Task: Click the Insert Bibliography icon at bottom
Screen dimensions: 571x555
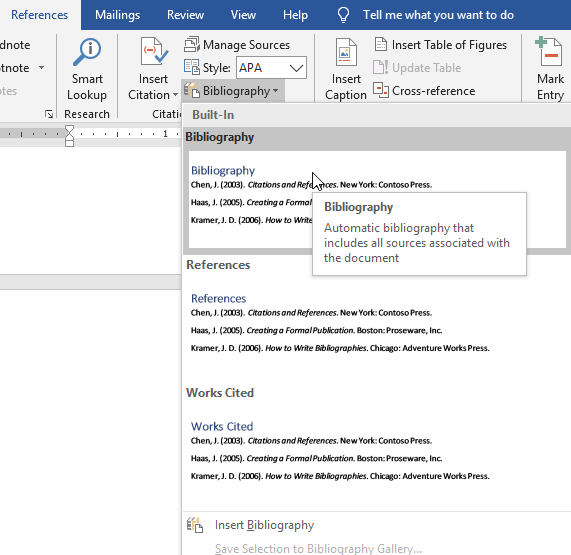Action: [195, 525]
